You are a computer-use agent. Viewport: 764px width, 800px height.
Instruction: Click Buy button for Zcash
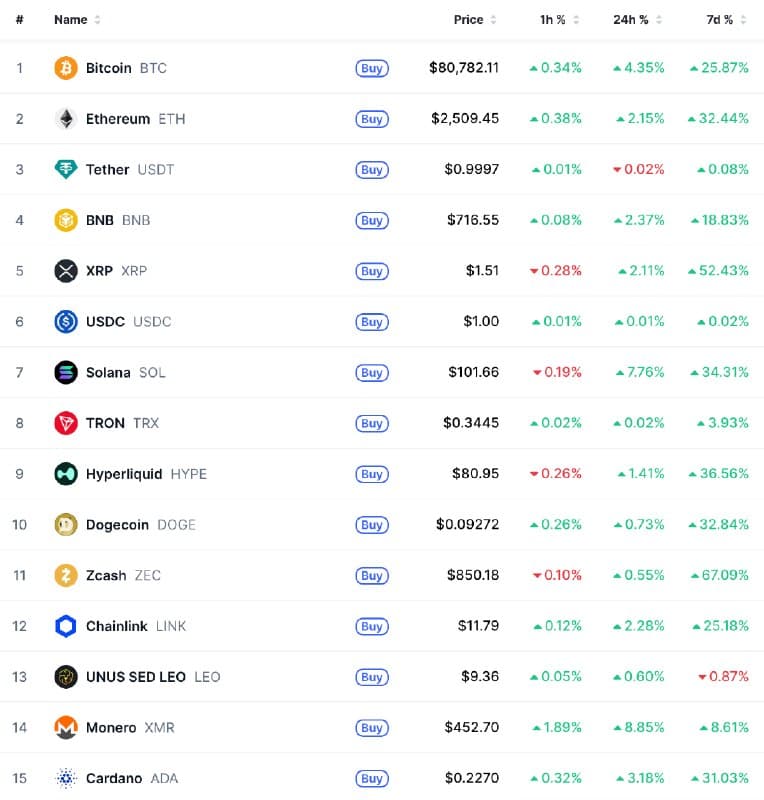pos(372,576)
